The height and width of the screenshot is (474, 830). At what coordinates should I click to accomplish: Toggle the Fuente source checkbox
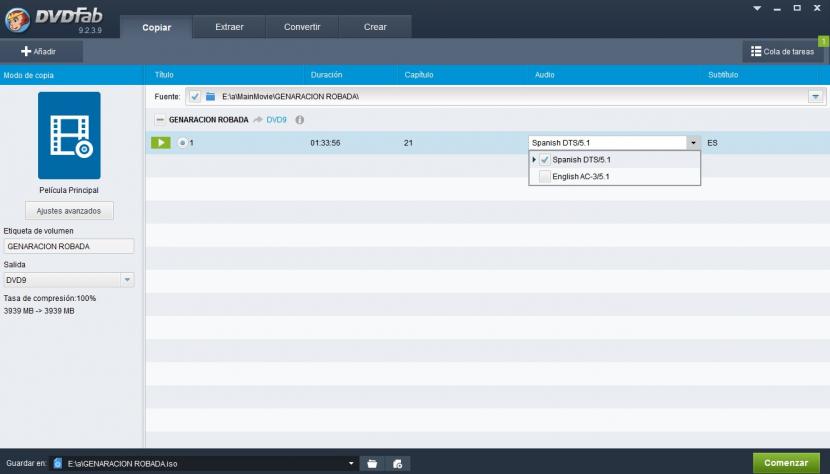pos(195,96)
